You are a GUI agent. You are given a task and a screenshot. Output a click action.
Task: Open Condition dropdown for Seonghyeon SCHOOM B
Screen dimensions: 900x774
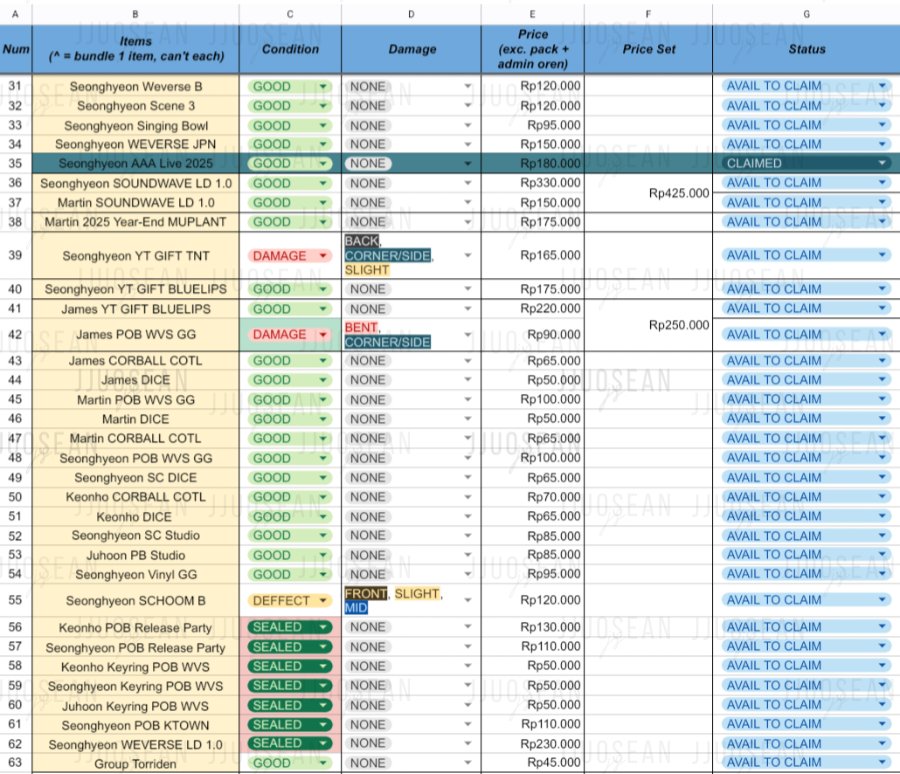point(290,601)
